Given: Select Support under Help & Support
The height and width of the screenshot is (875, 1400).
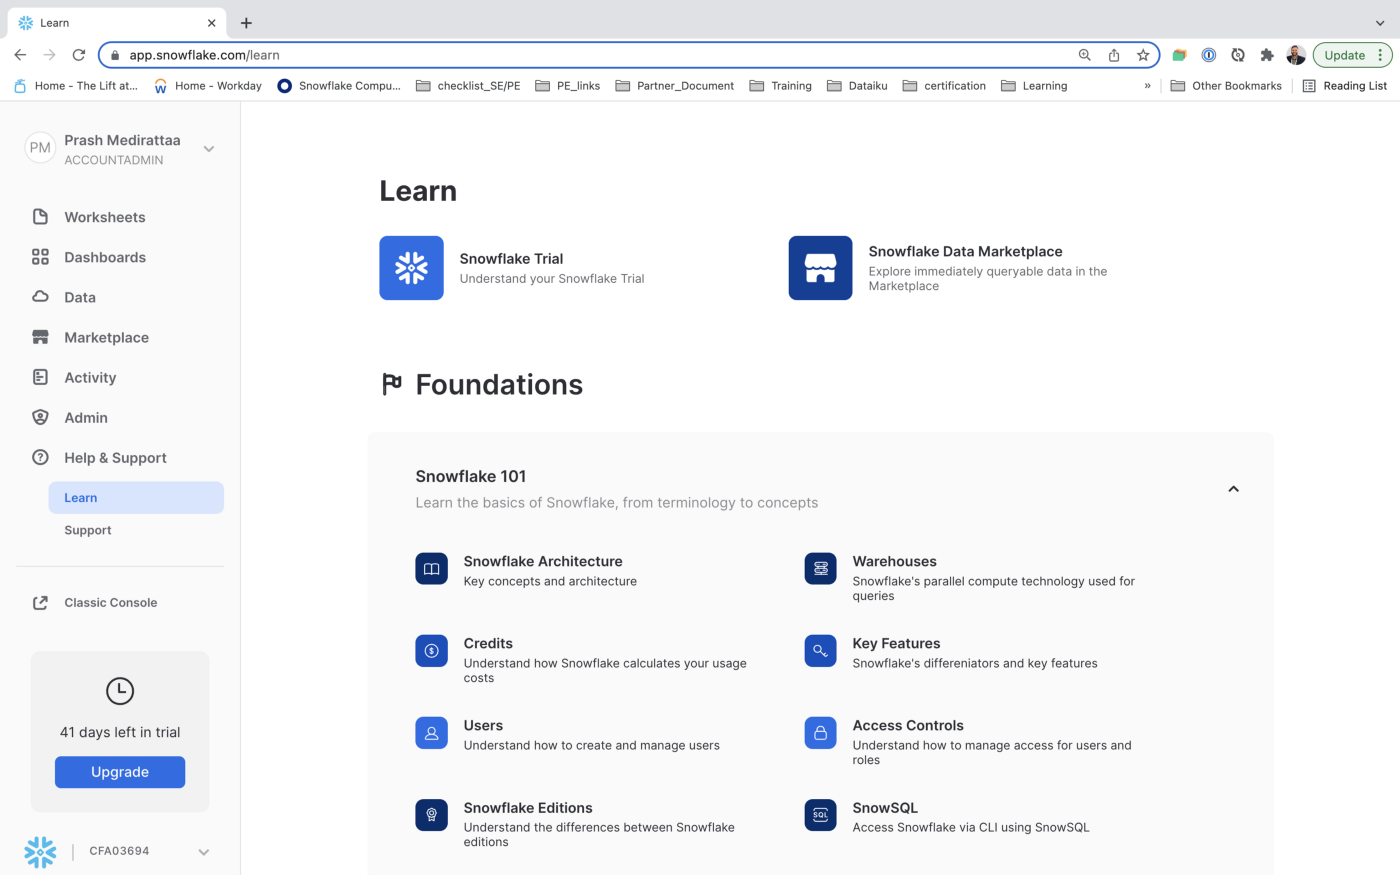Looking at the screenshot, I should point(88,530).
